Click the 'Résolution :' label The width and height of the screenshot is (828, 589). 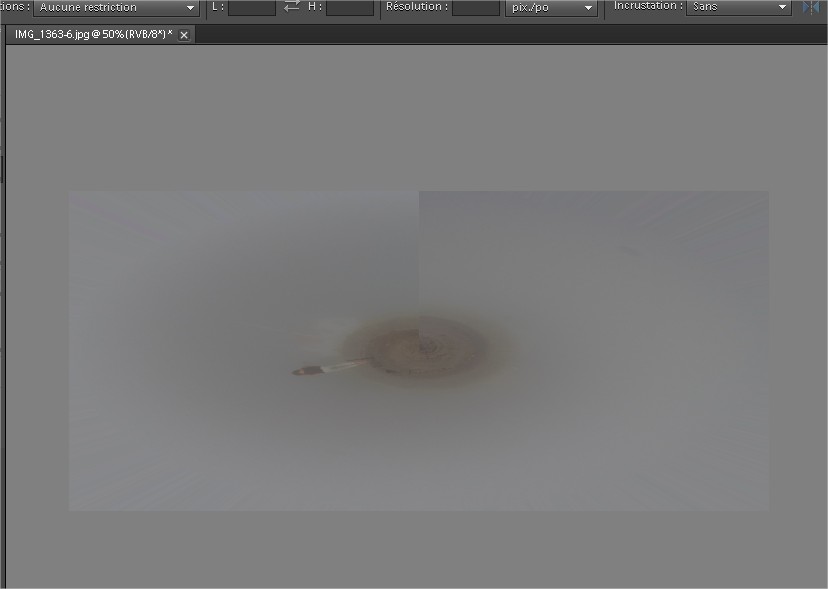(416, 7)
